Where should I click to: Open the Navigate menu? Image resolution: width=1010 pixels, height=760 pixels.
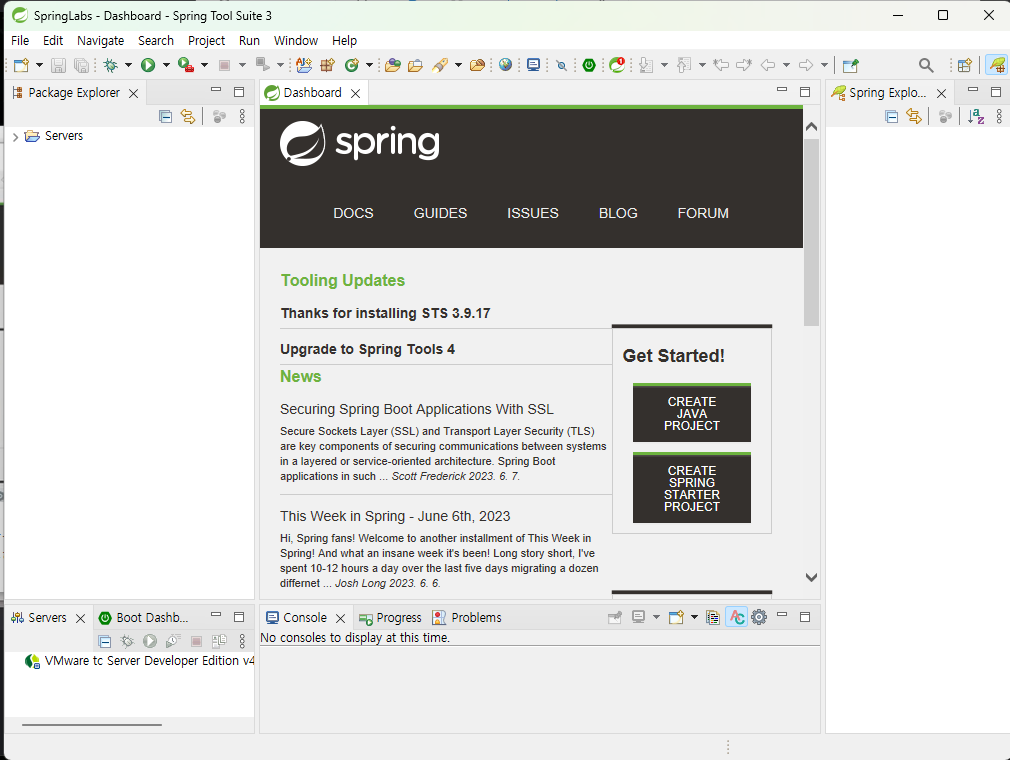tap(100, 41)
